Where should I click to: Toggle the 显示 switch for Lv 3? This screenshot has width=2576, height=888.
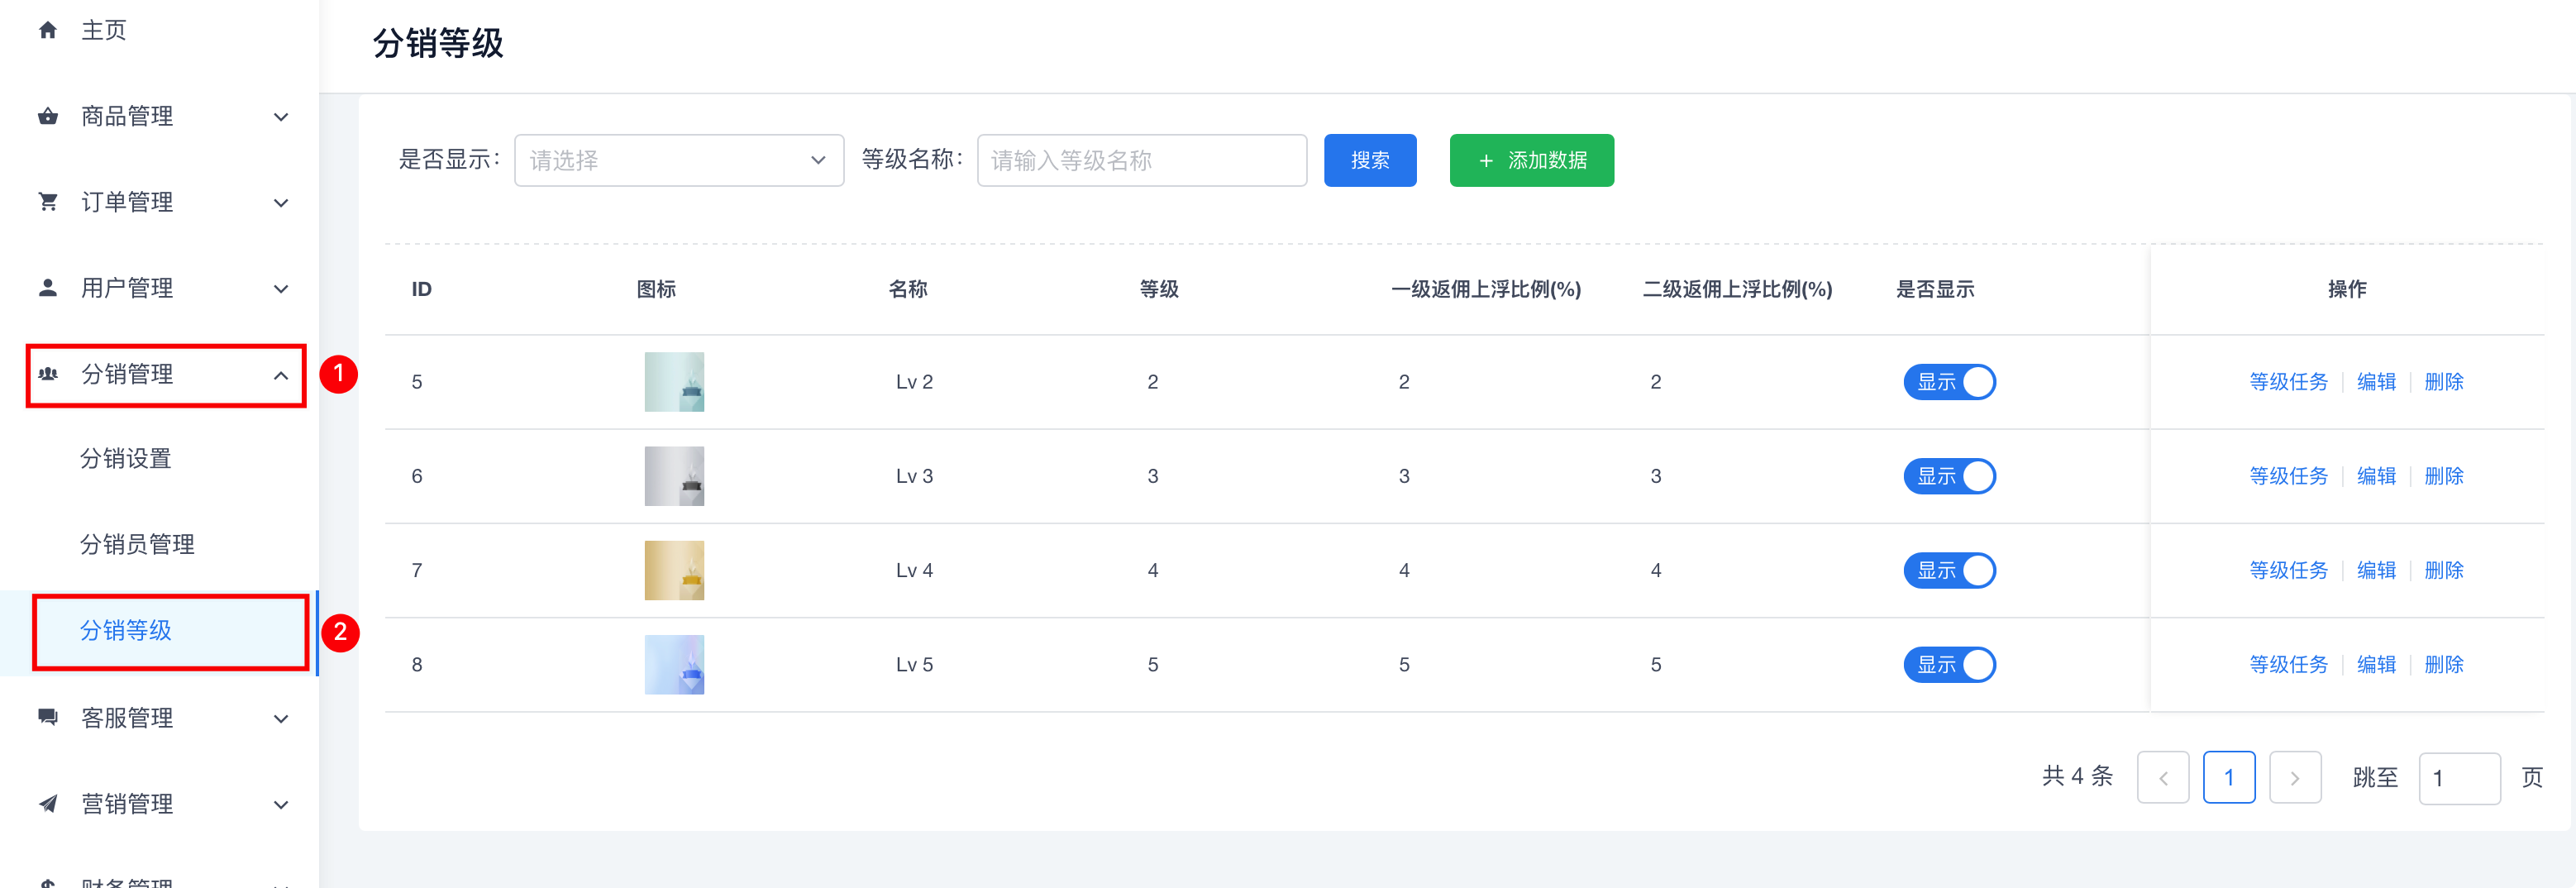[1949, 476]
